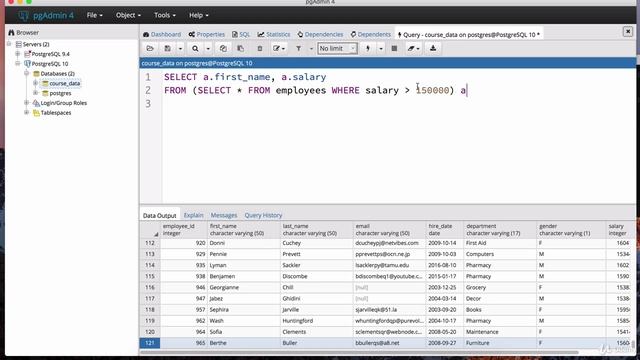The width and height of the screenshot is (640, 360).
Task: Select the postgres database item
Action: click(60, 93)
